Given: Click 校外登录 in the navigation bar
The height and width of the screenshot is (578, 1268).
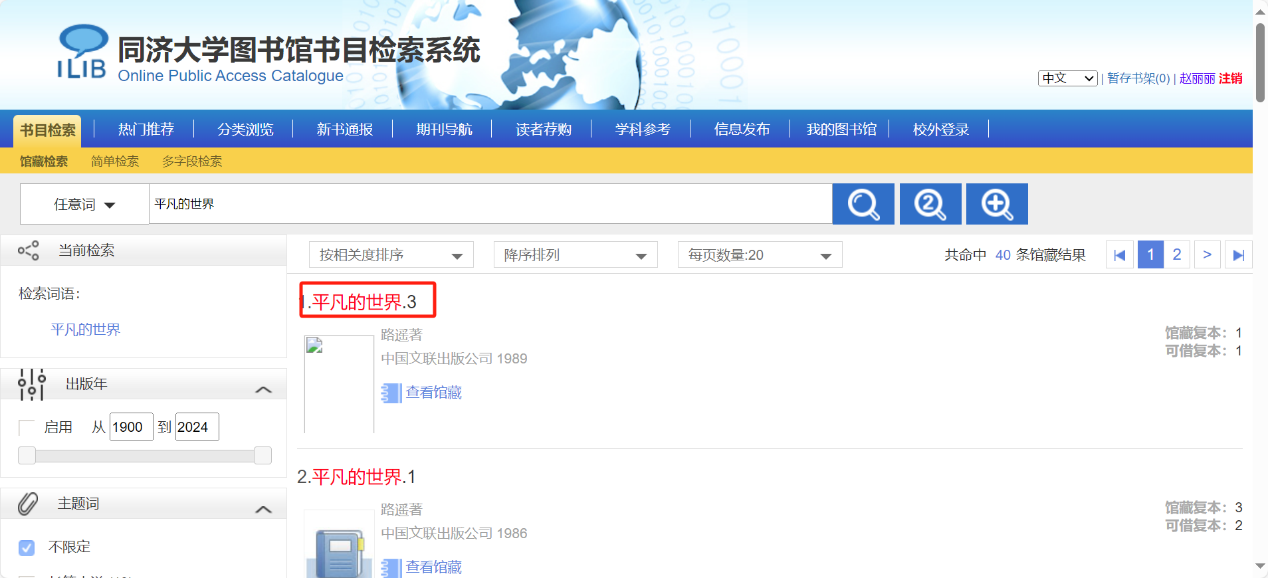Looking at the screenshot, I should click(941, 129).
